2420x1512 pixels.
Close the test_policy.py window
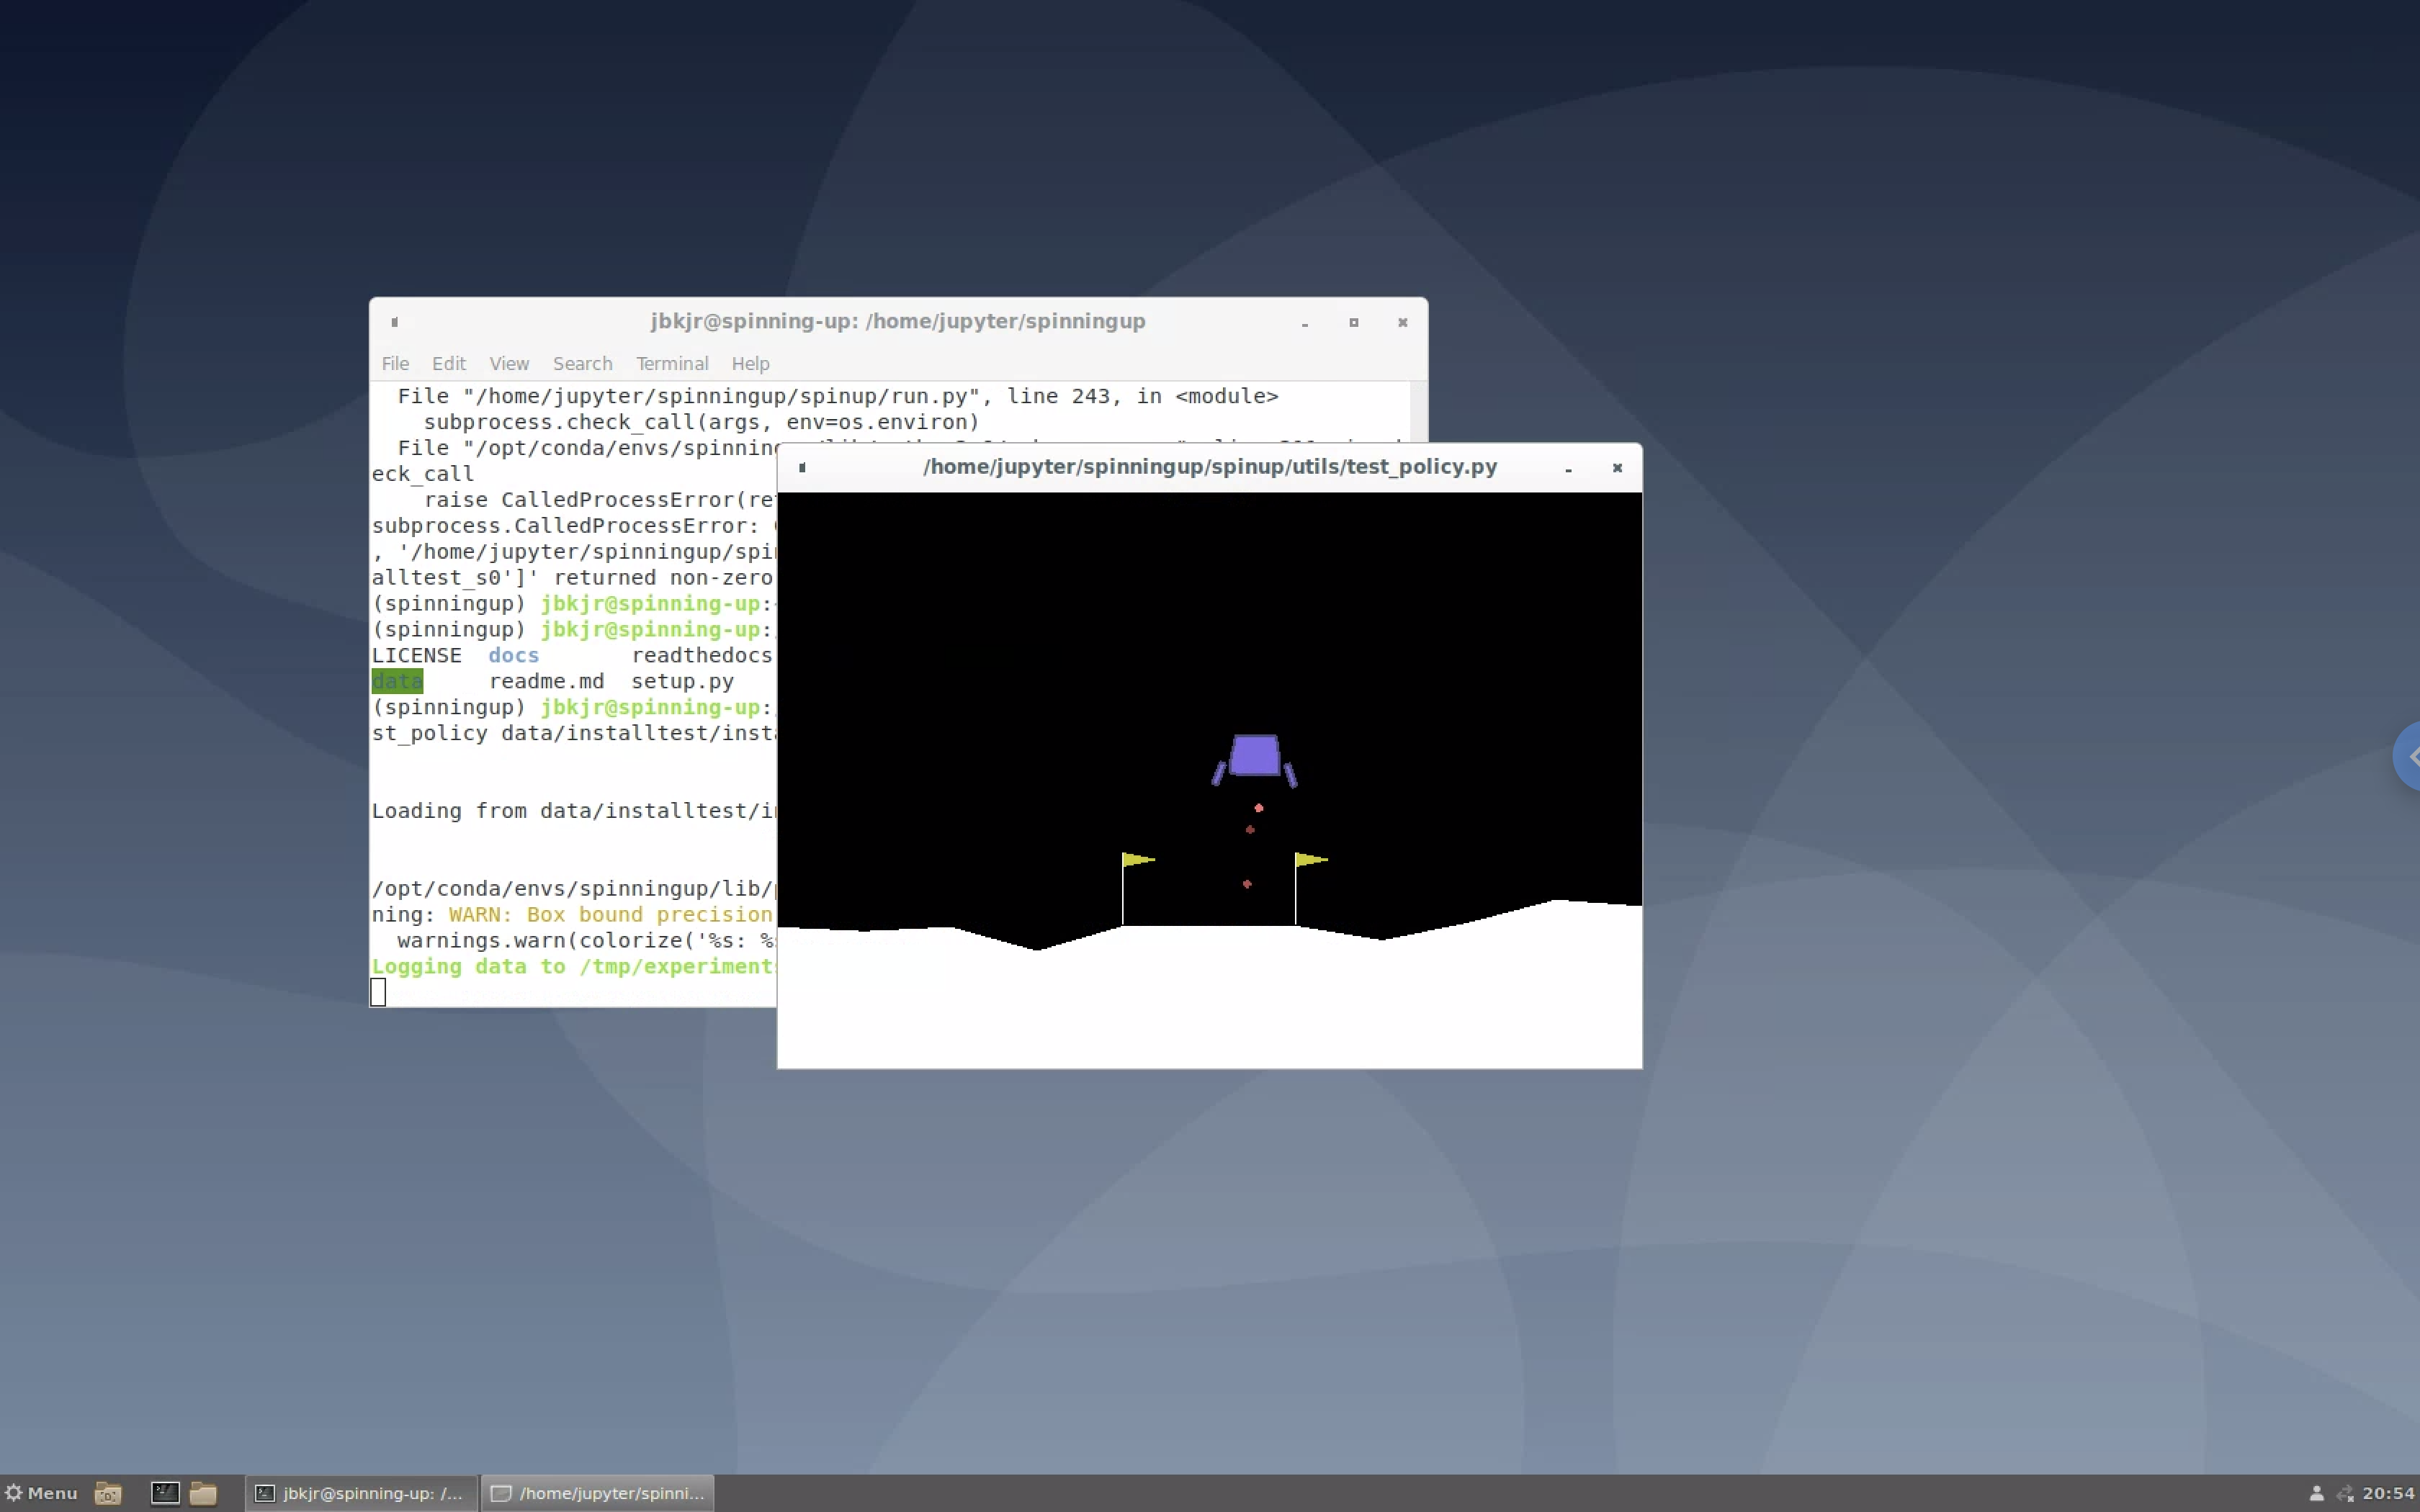click(x=1617, y=467)
